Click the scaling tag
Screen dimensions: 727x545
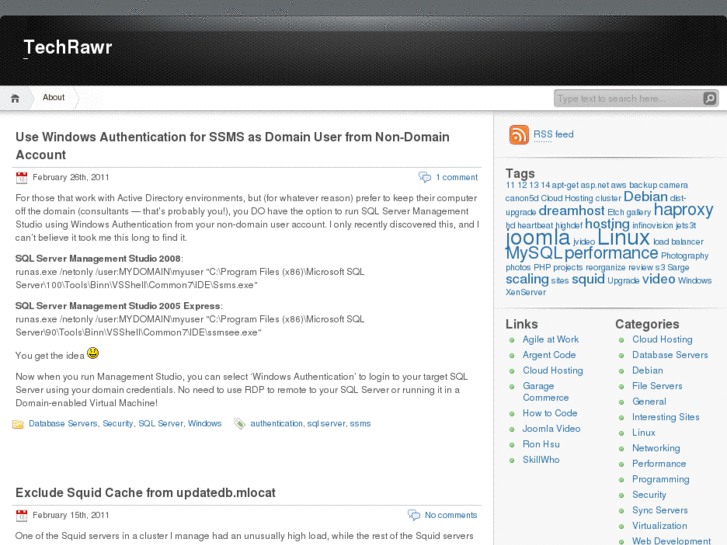click(x=527, y=280)
